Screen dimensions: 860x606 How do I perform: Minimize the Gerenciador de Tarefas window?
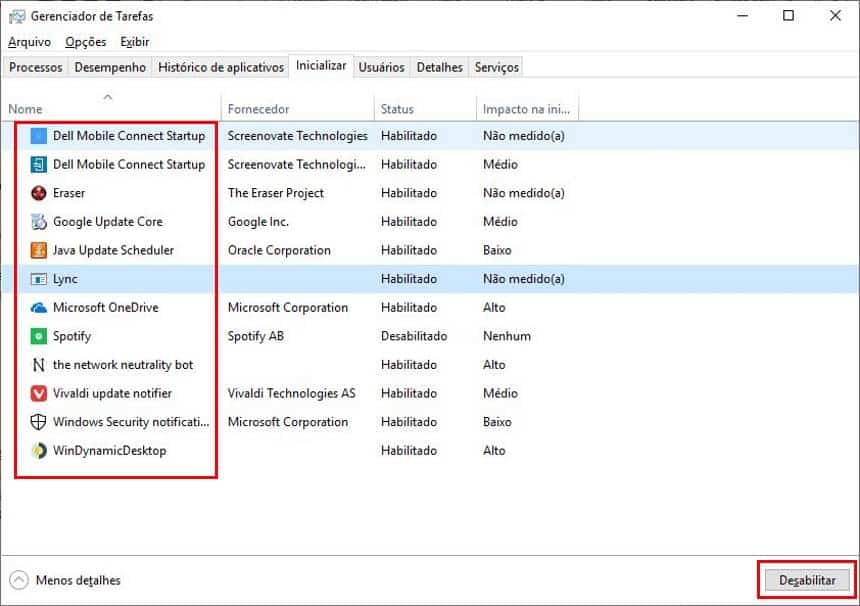pos(743,15)
